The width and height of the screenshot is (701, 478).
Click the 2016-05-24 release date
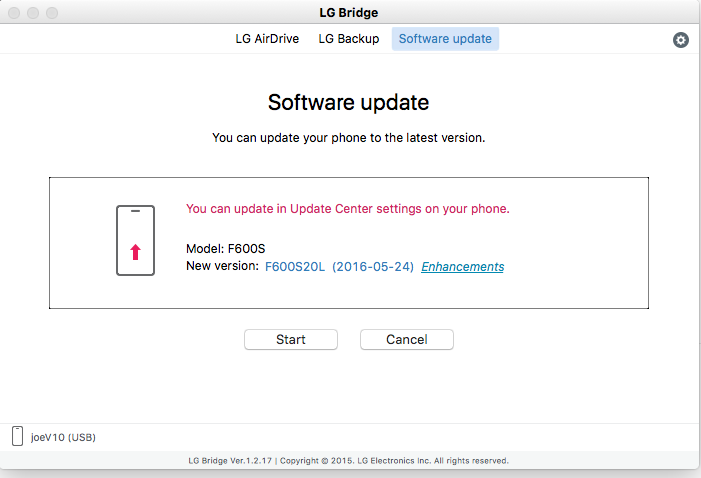373,267
